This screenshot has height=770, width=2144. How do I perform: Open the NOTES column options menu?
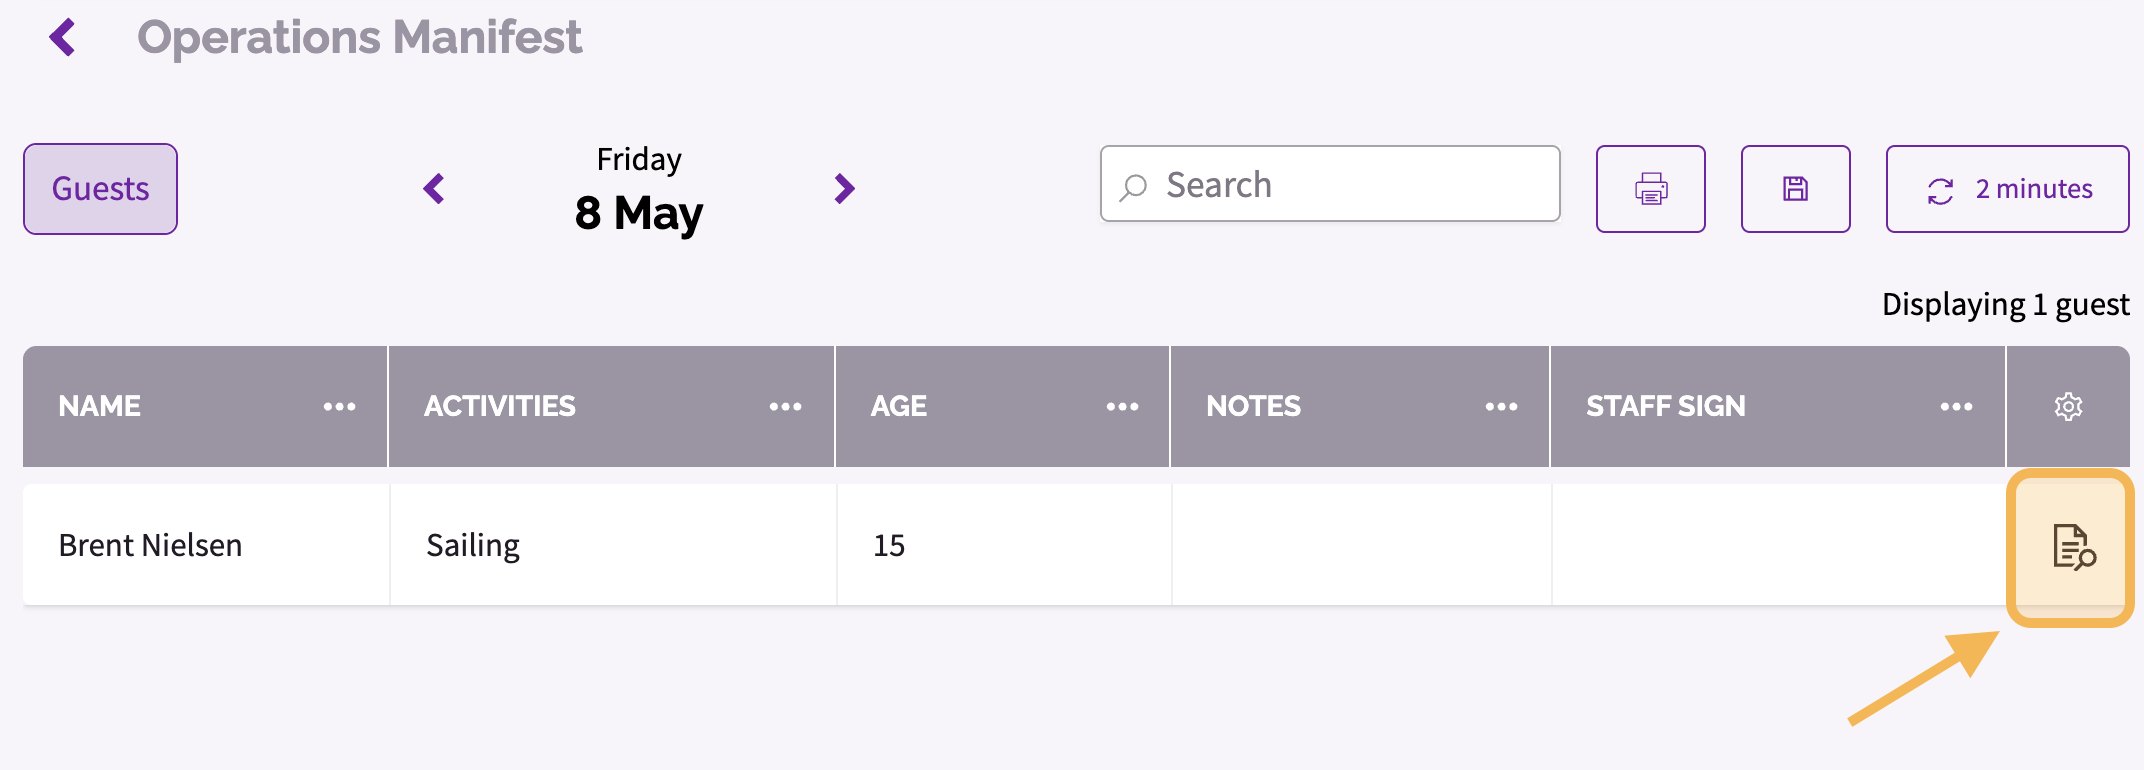pos(1501,406)
